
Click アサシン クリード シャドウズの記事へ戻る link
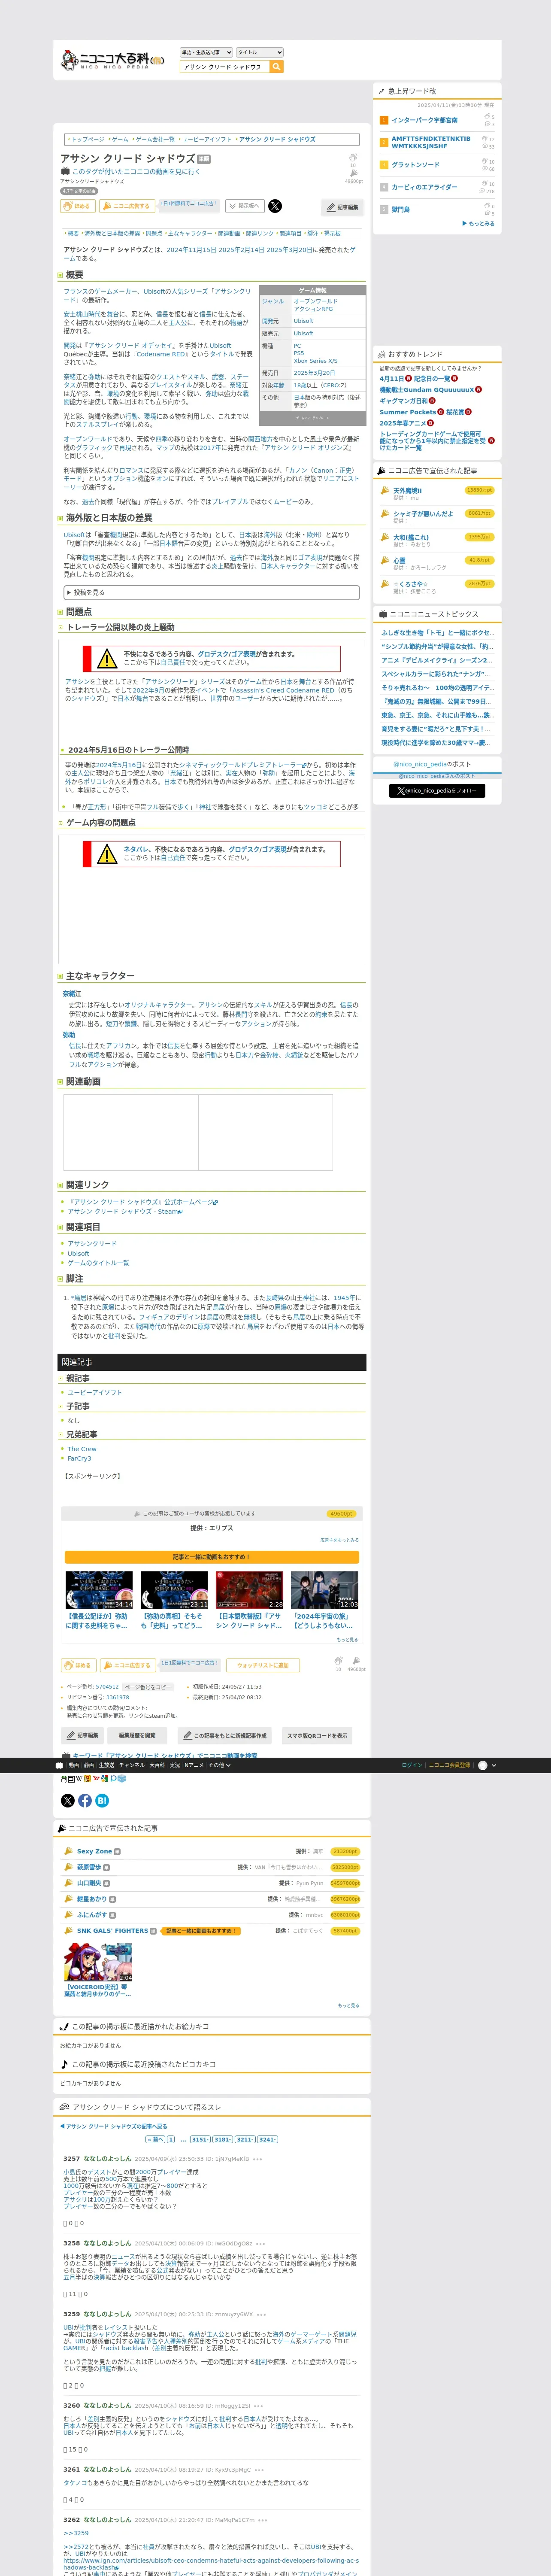pyautogui.click(x=114, y=2126)
